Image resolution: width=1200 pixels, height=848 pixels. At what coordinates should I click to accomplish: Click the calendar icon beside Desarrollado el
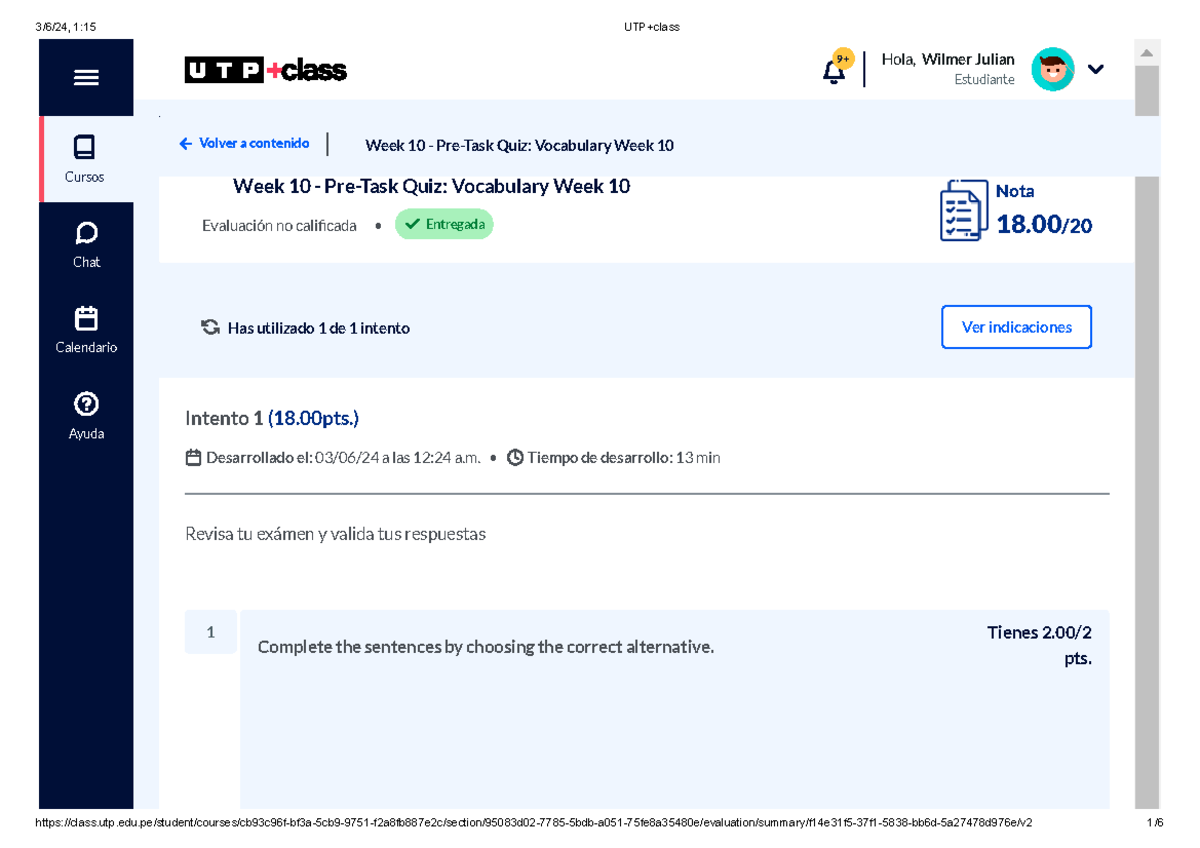[x=191, y=457]
